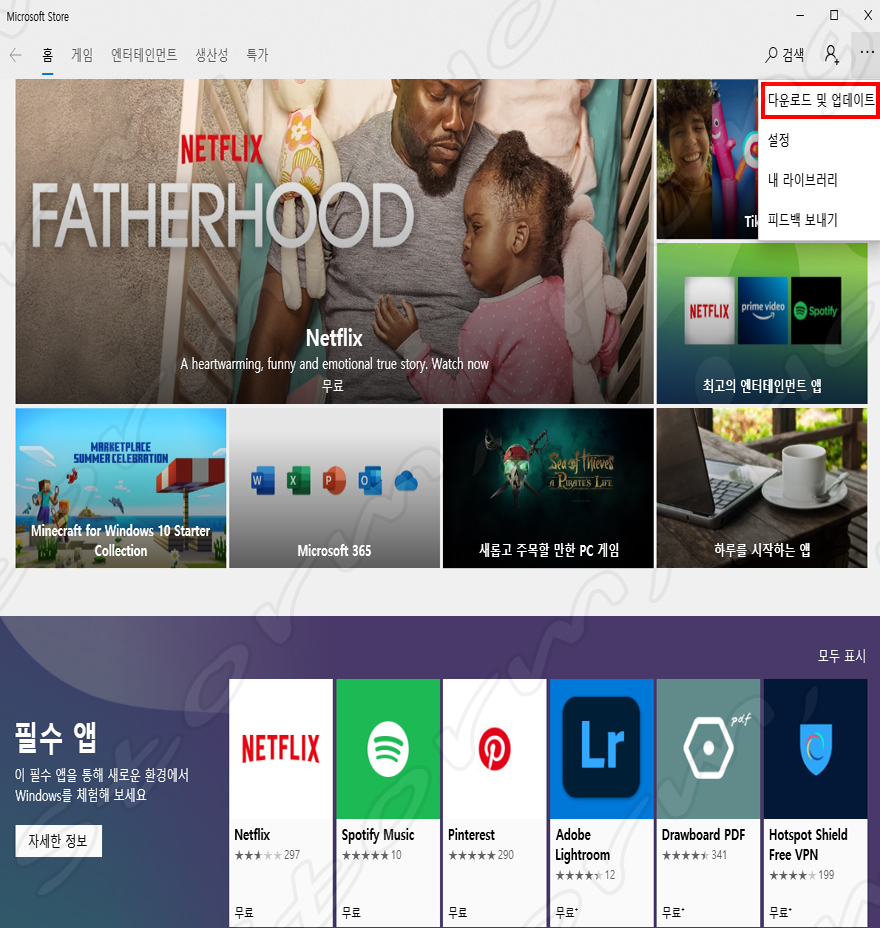
Task: Open the Netflix app card icon
Action: 281,749
